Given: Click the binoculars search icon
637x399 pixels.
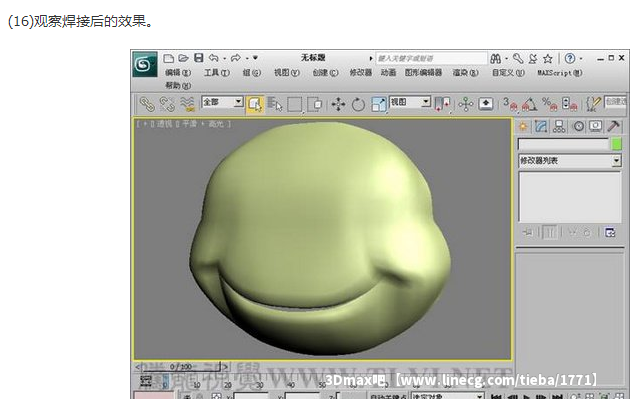Looking at the screenshot, I should (x=495, y=59).
